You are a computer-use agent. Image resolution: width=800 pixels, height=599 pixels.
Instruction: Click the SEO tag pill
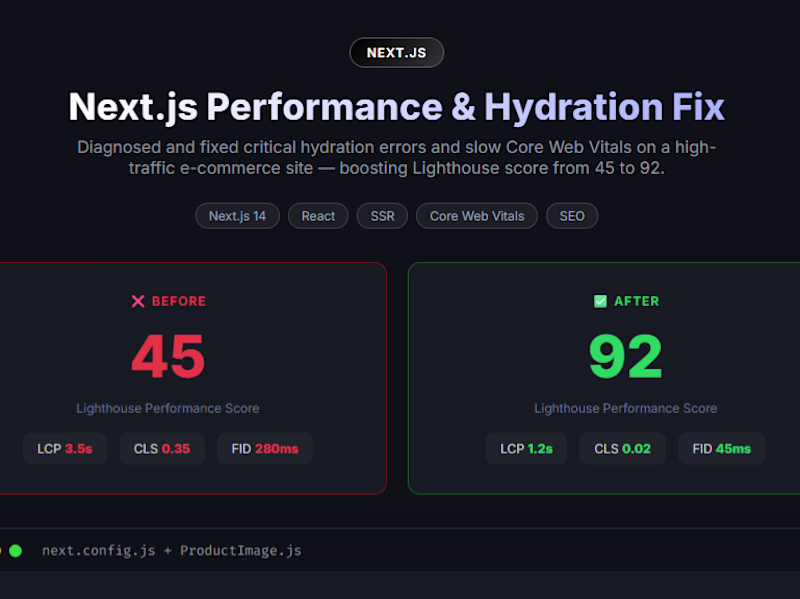click(572, 216)
